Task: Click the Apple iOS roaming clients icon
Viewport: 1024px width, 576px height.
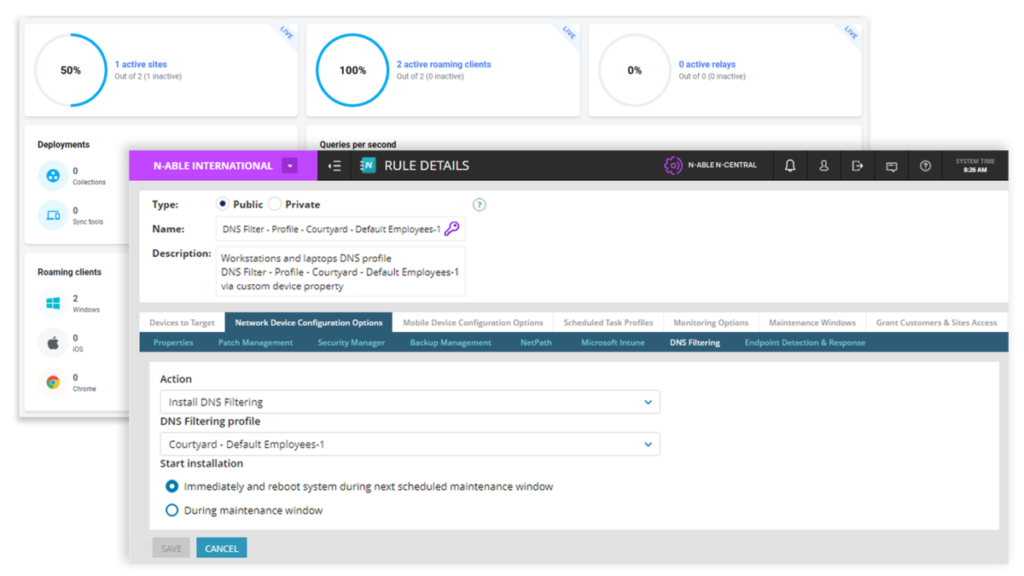Action: tap(53, 343)
